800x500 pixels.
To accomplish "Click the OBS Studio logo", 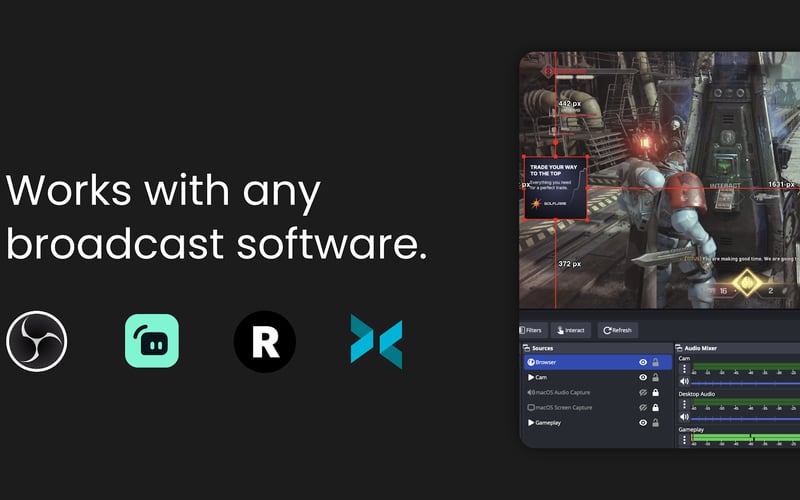I will [x=37, y=341].
